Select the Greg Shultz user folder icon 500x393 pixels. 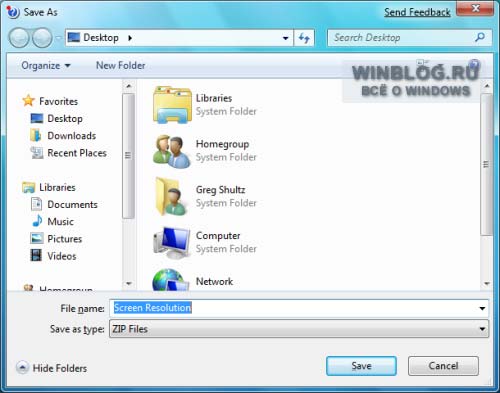[x=171, y=196]
